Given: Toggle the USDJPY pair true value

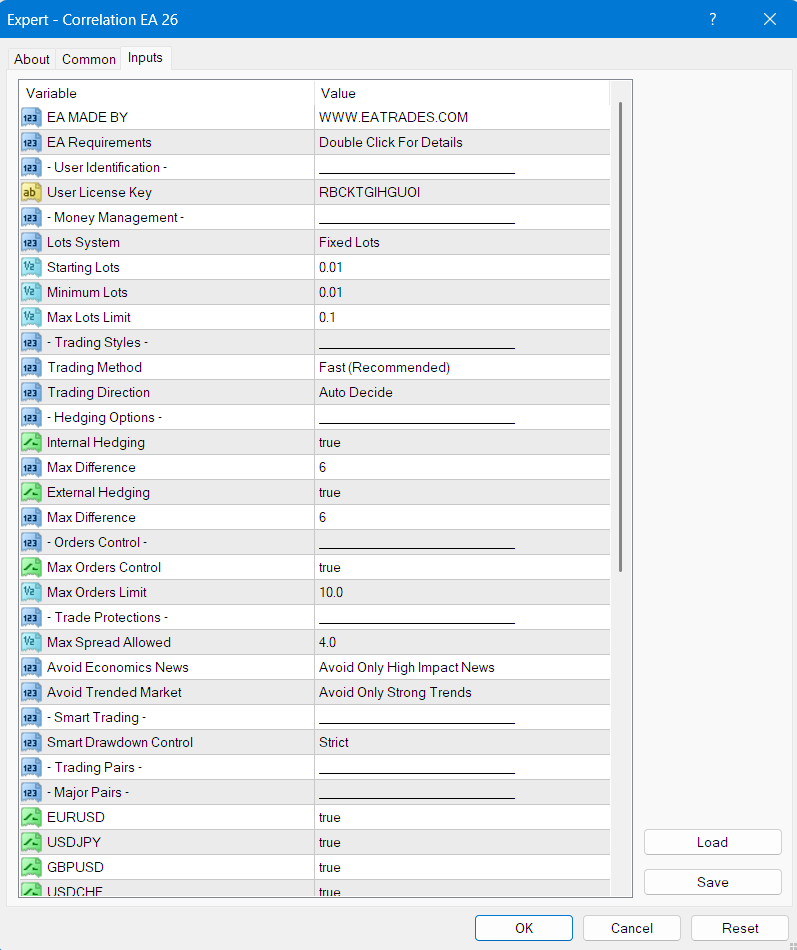Looking at the screenshot, I should (330, 842).
